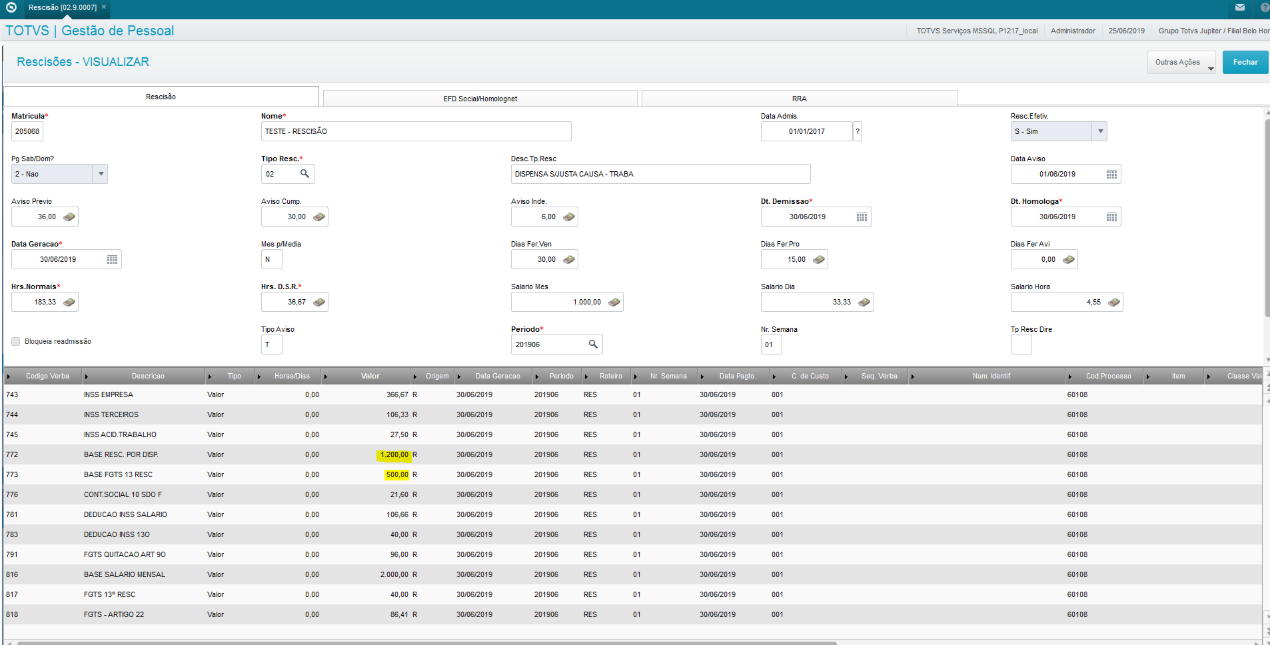Select the INSS TERCEIROS row description
Screen dimensions: 1270x645
[111, 414]
